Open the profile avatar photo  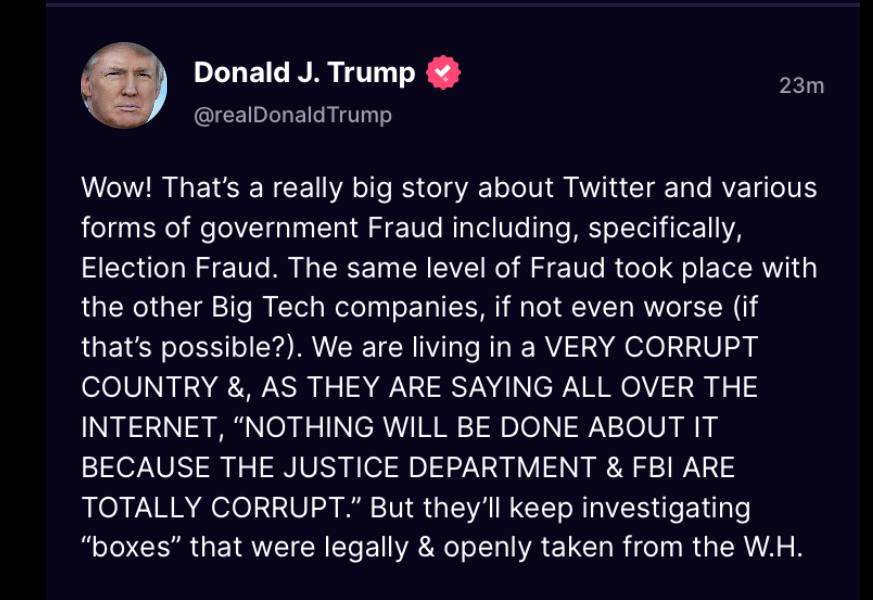tap(124, 86)
